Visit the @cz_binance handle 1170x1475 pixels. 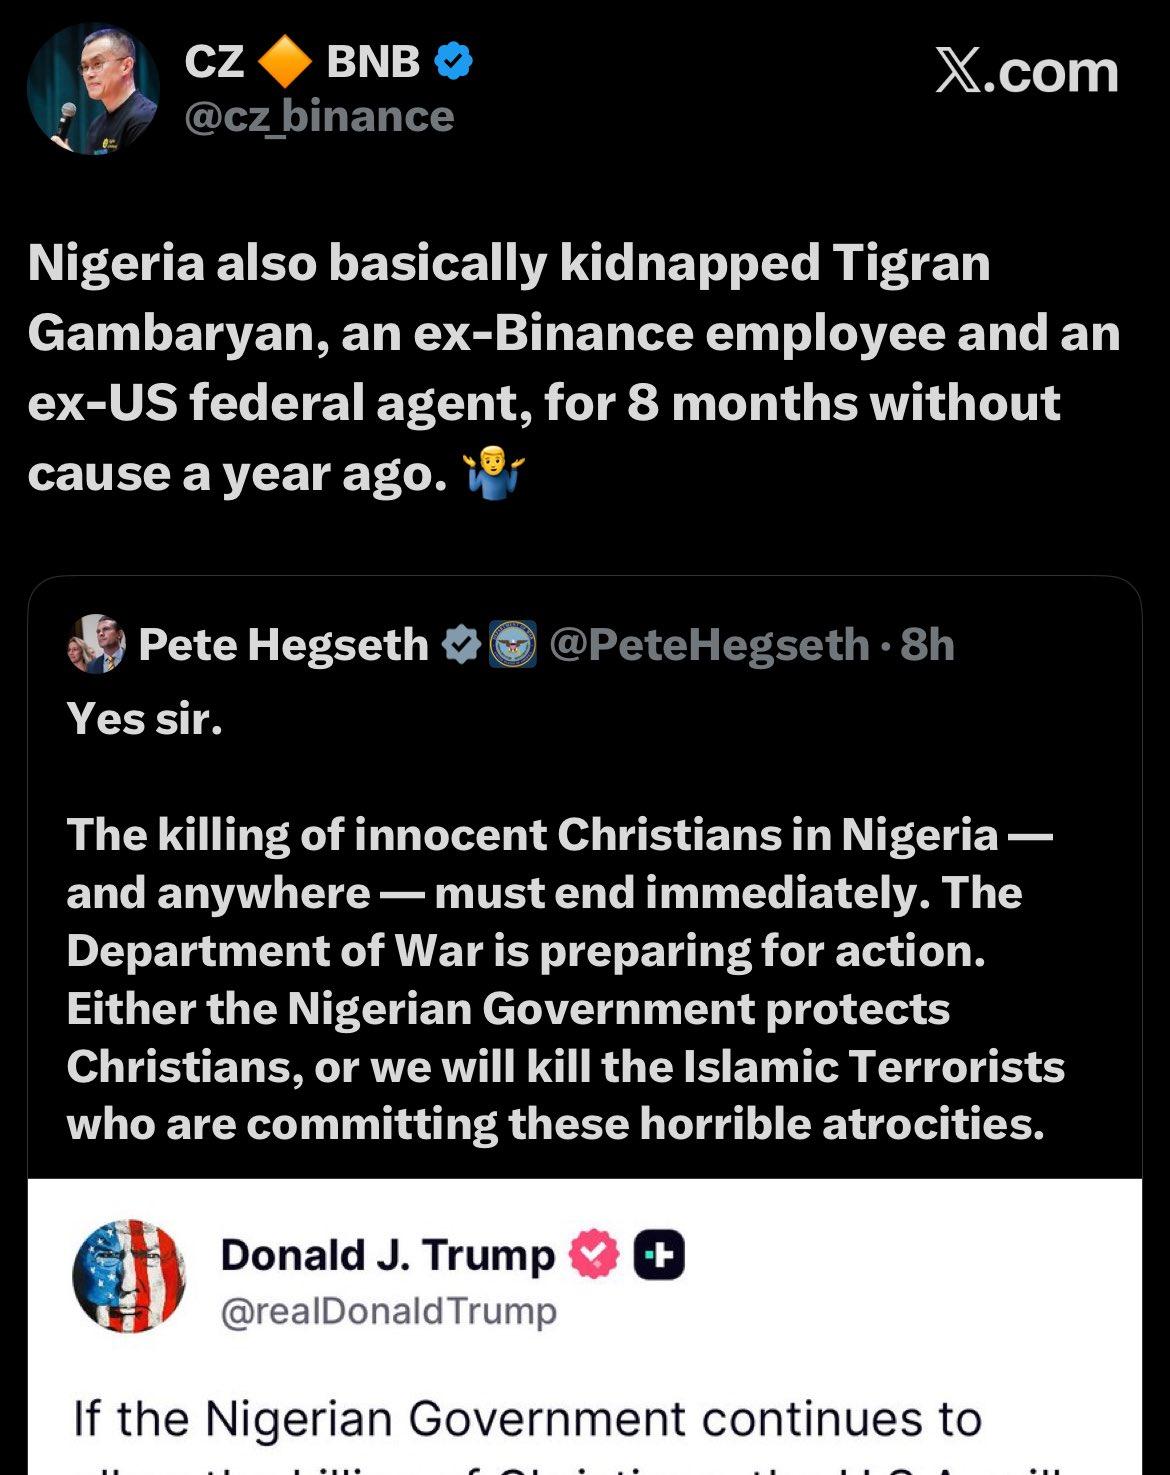tap(319, 117)
